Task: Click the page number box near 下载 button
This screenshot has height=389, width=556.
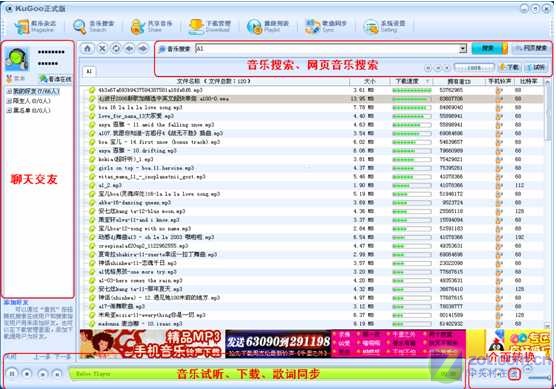Action: tap(474, 67)
